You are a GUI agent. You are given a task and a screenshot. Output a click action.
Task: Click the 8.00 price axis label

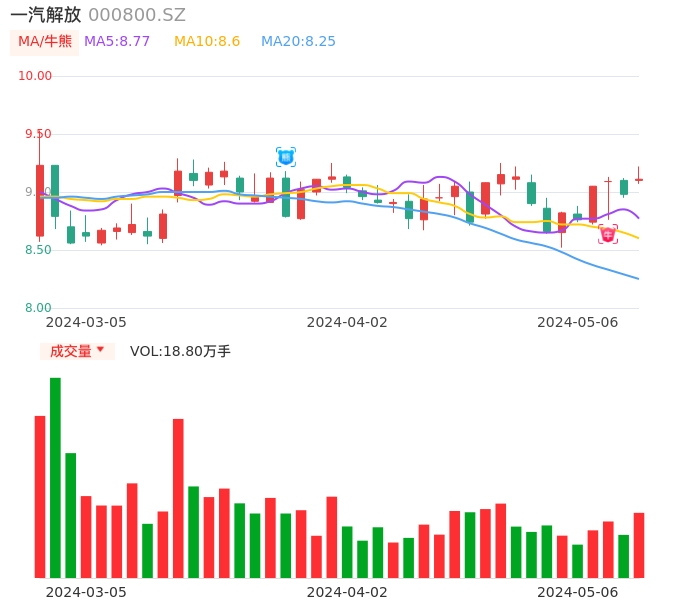coord(38,308)
